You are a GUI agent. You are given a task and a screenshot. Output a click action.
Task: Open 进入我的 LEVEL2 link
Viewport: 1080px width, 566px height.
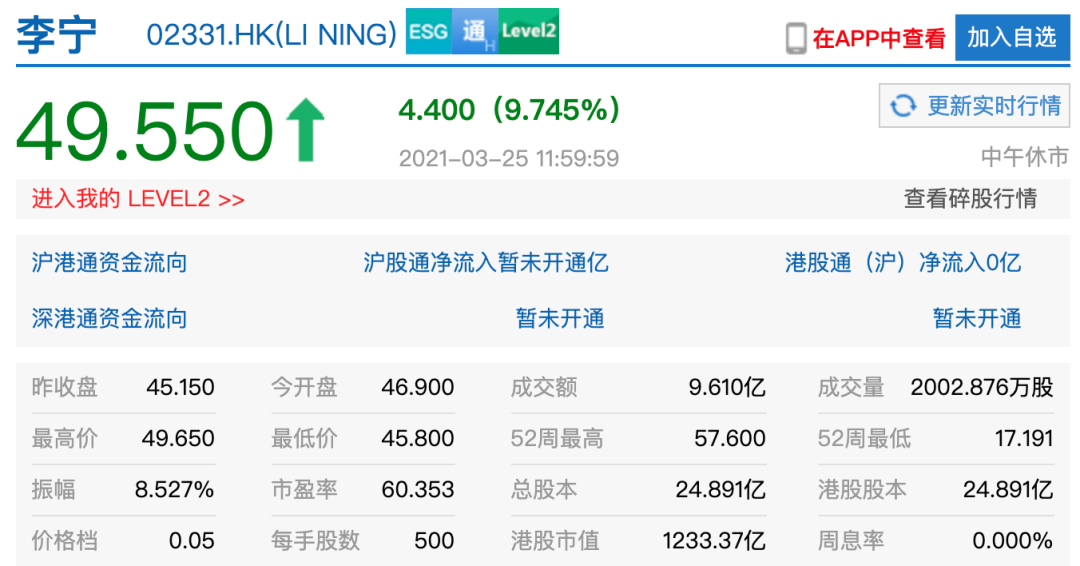(x=138, y=199)
